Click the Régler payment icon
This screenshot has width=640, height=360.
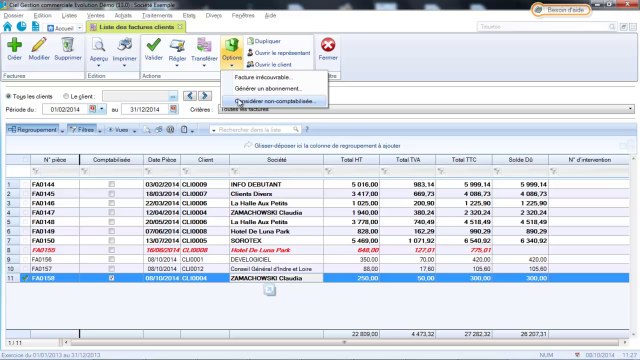point(177,45)
